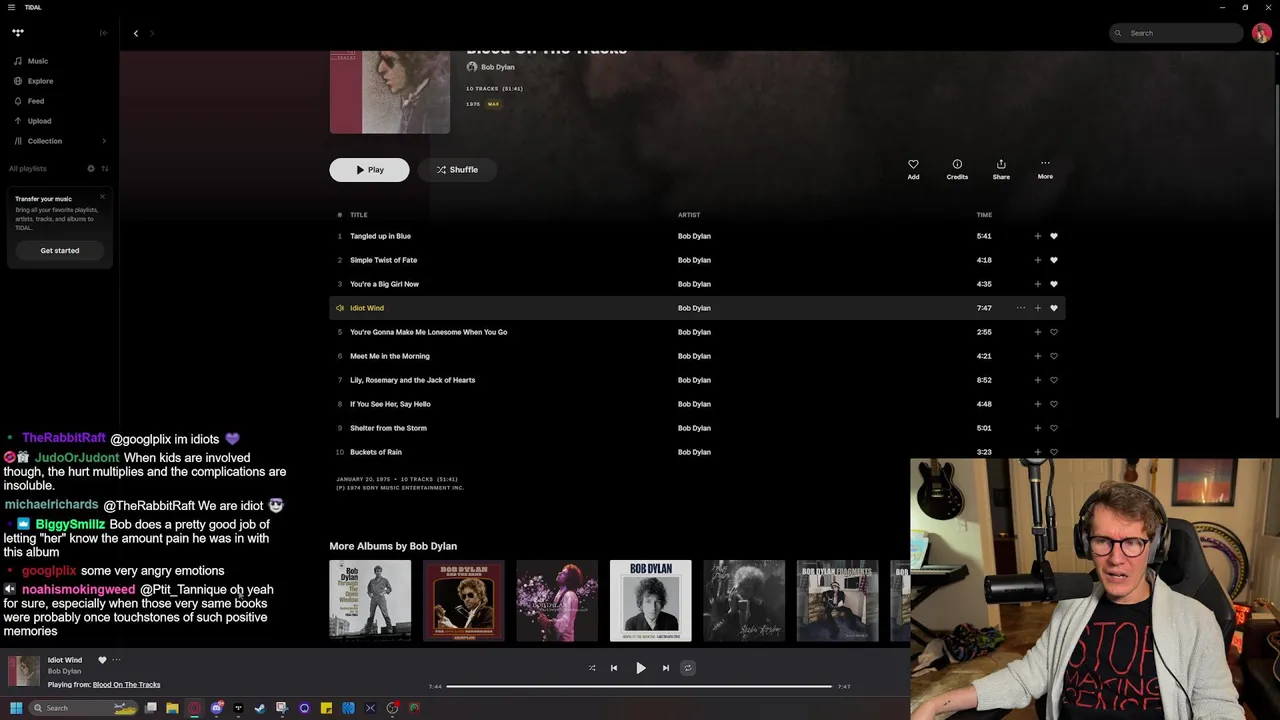Favorite Meet Me in the Morning

click(1054, 356)
